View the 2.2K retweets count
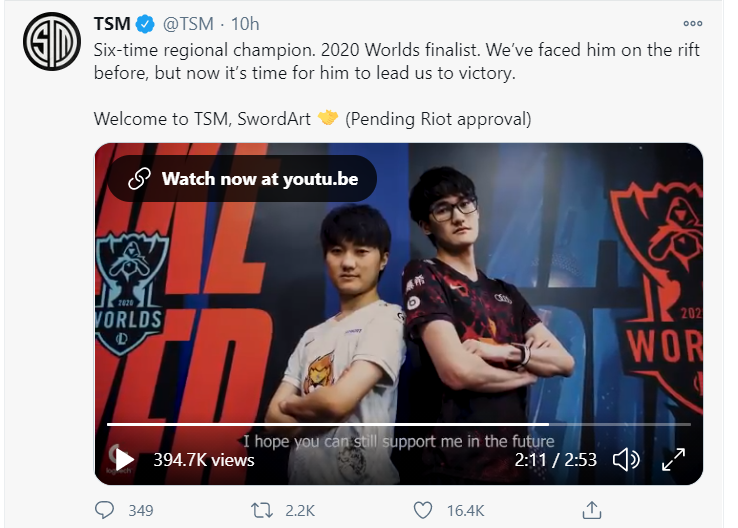 pos(300,511)
